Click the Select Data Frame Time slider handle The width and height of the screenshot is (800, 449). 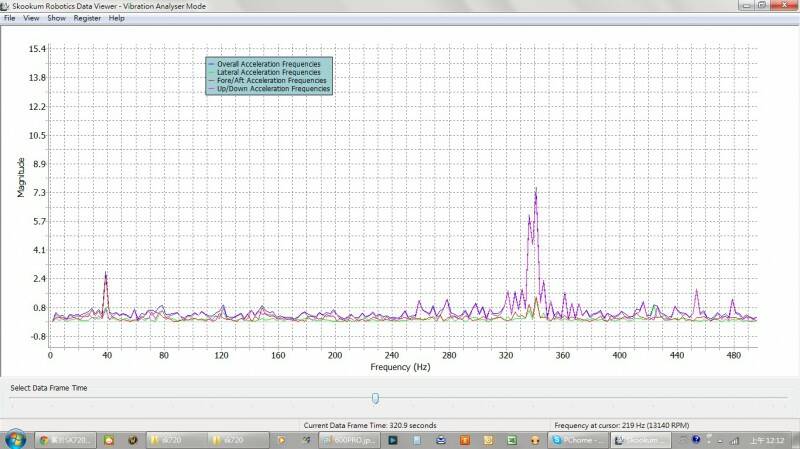coord(376,398)
